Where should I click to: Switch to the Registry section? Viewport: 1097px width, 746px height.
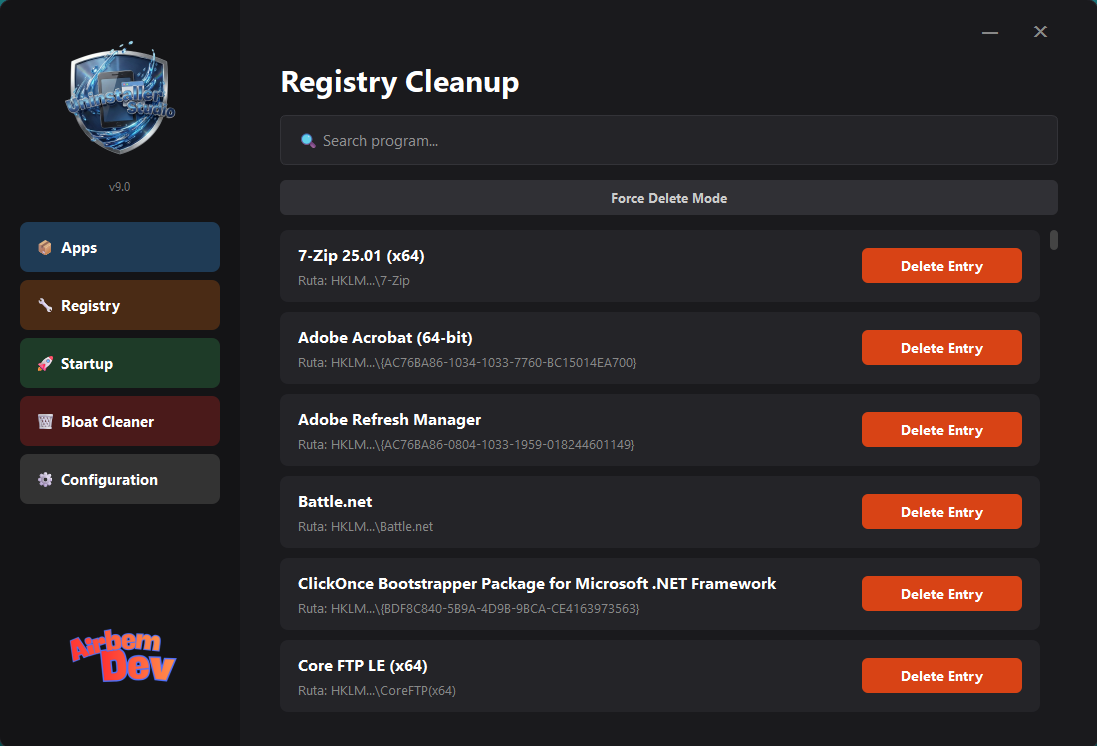coord(120,305)
